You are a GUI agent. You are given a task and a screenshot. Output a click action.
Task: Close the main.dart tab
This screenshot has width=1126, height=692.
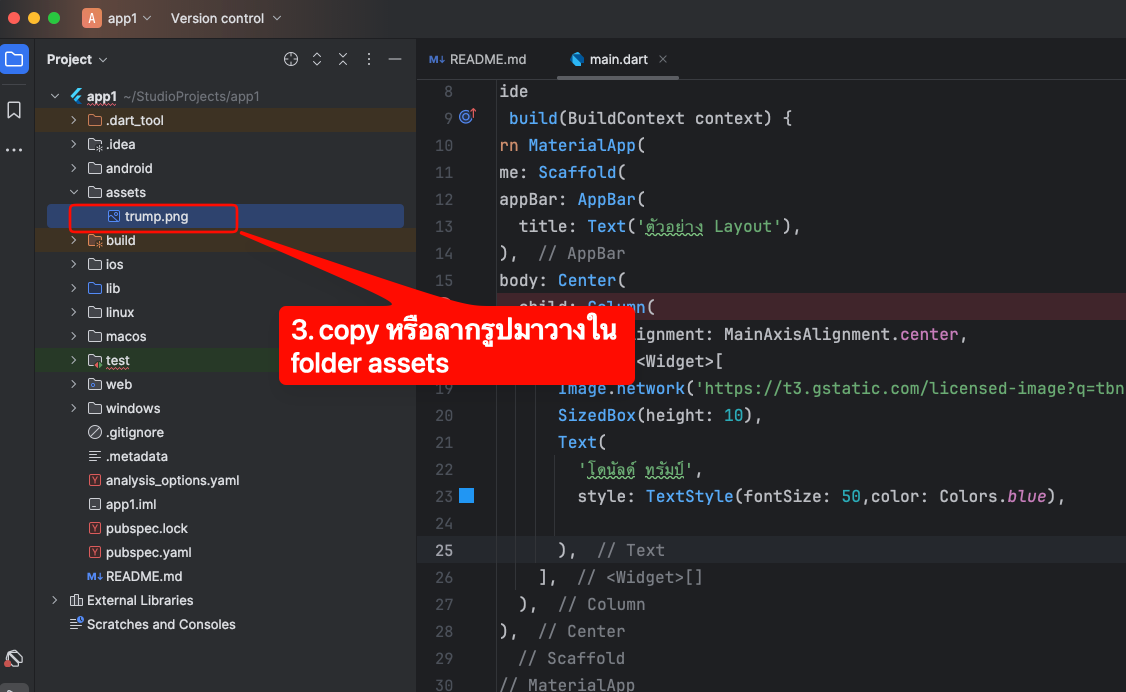pos(663,60)
